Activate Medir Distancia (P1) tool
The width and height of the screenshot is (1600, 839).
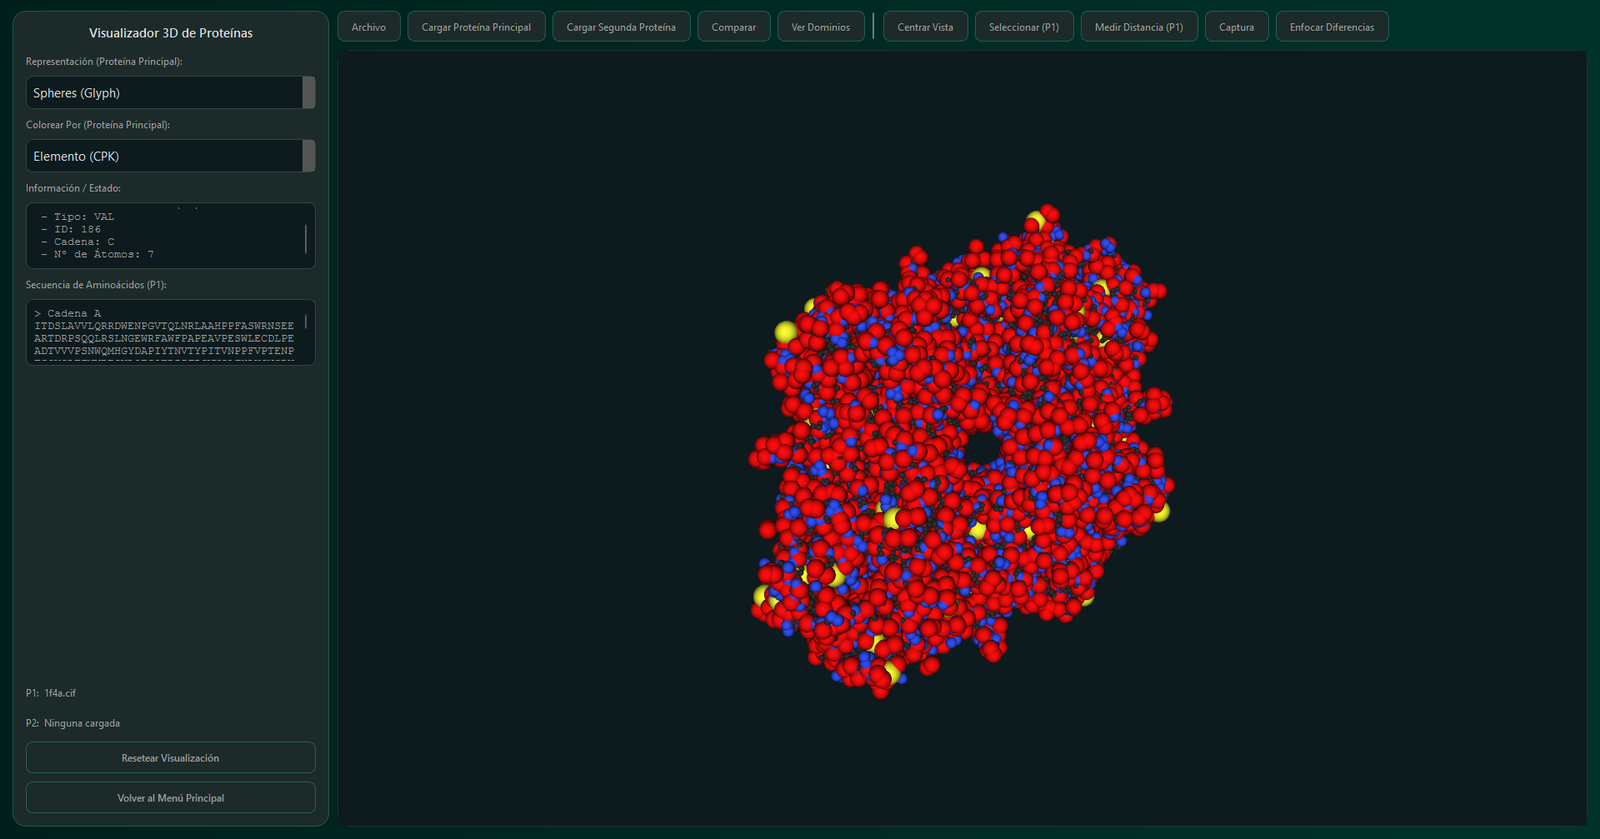pos(1138,27)
